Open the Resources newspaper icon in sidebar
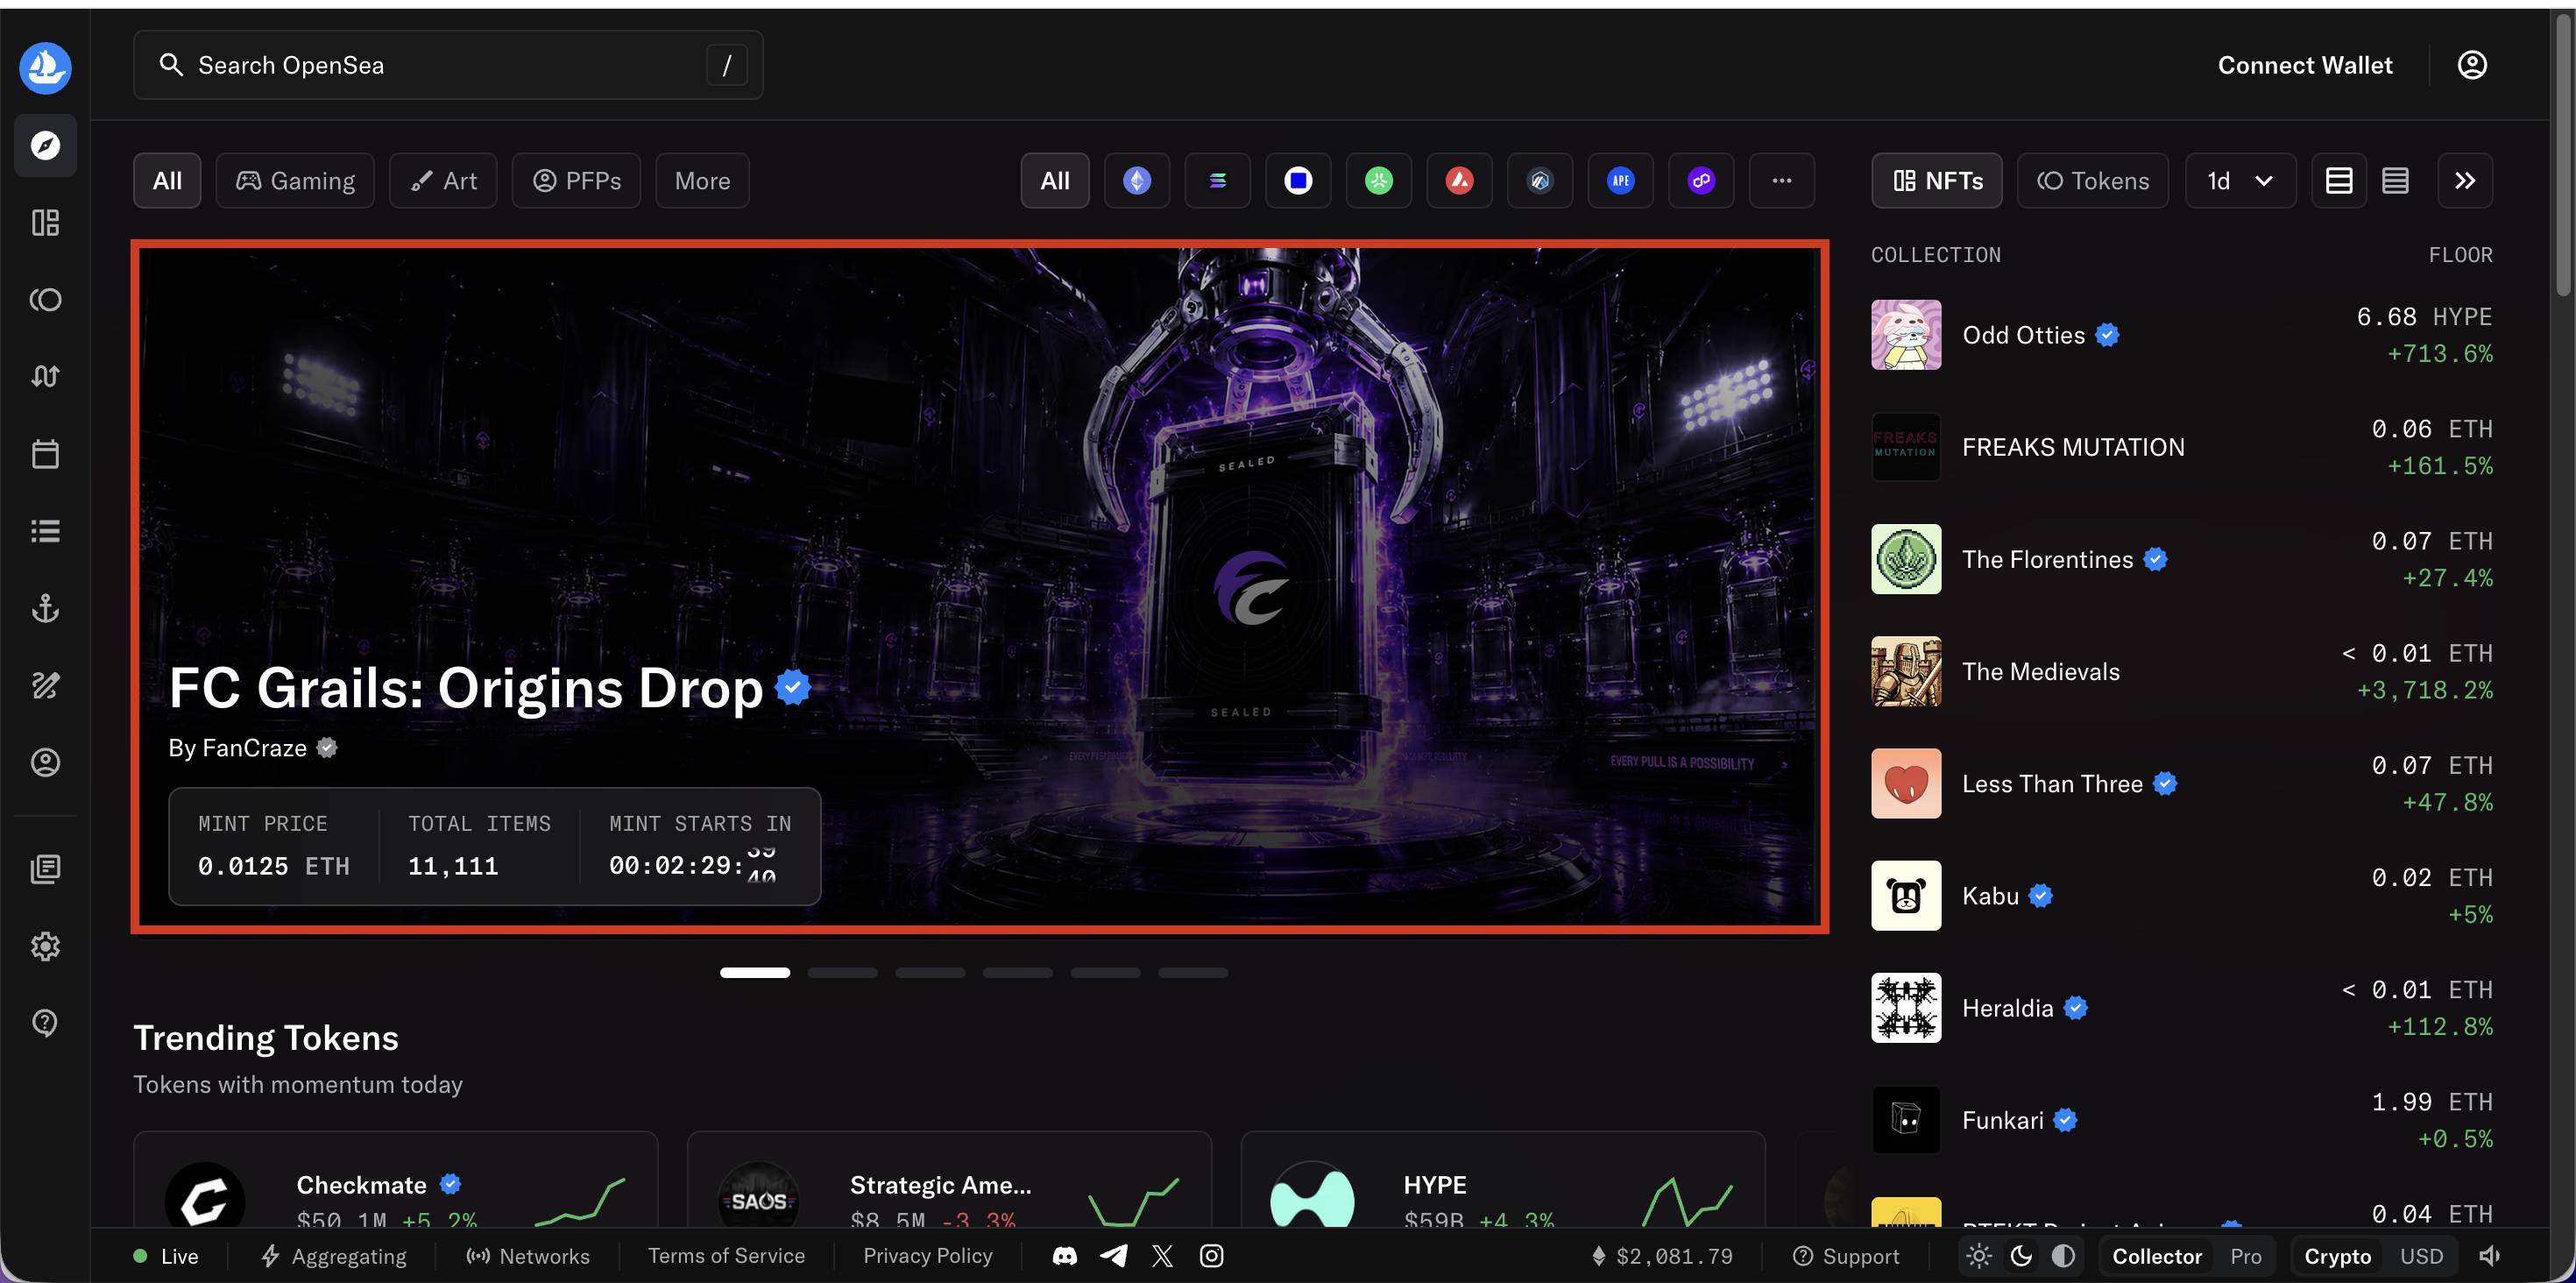The width and height of the screenshot is (2576, 1283). point(45,868)
